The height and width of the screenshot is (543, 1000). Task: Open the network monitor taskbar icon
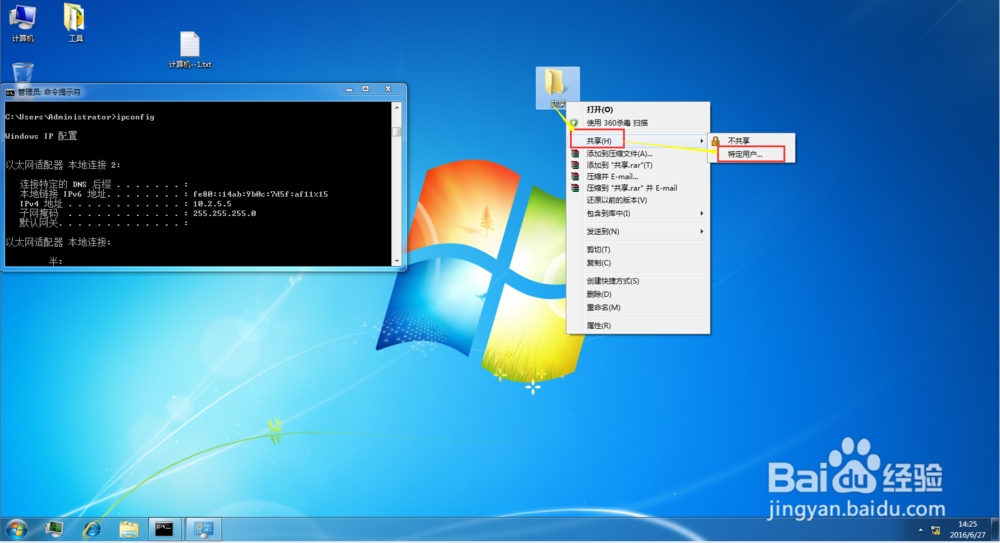55,529
